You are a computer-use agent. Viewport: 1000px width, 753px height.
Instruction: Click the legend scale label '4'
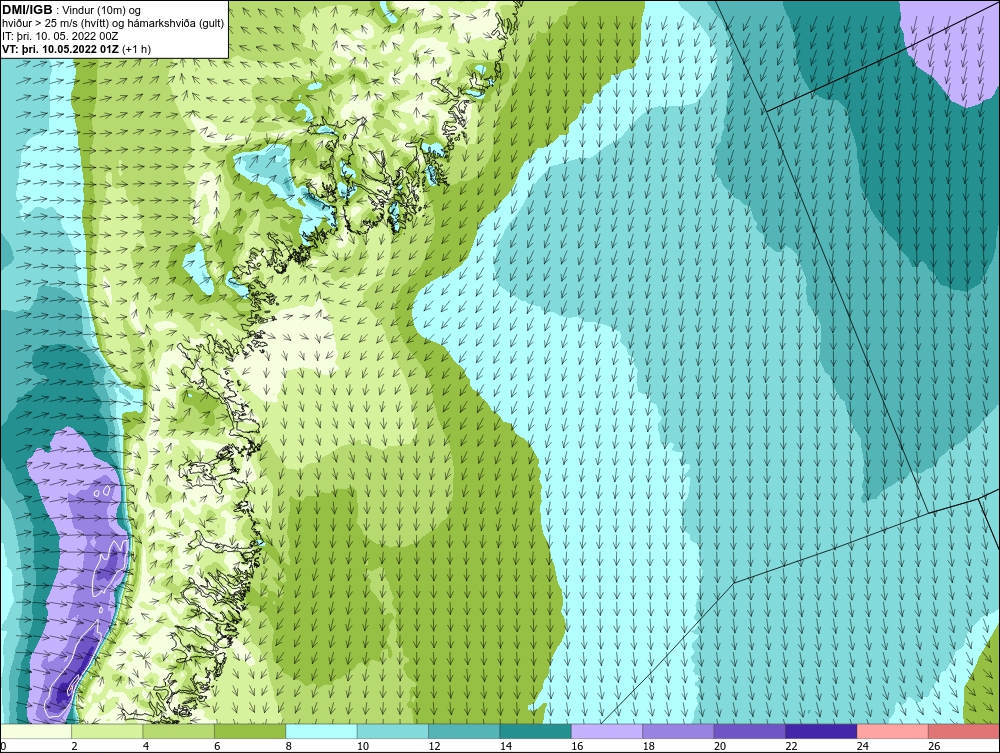146,746
